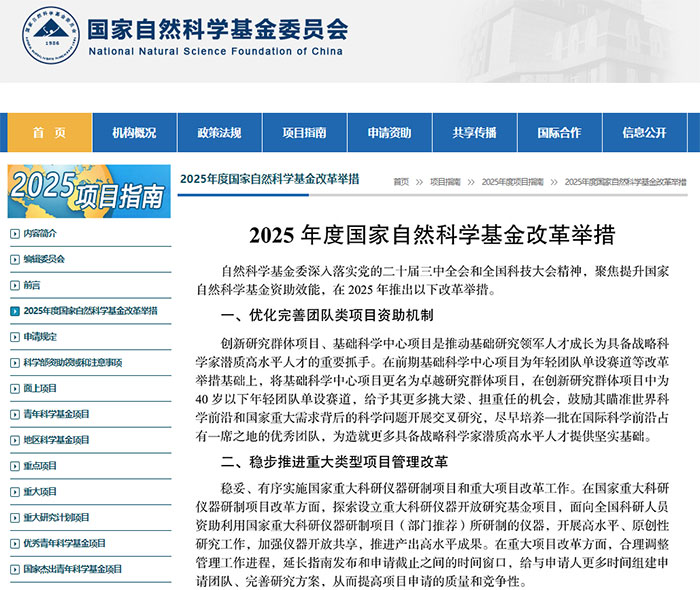Click the arrow icon beside 前言
Viewport: 700px width, 590px height.
click(x=15, y=285)
